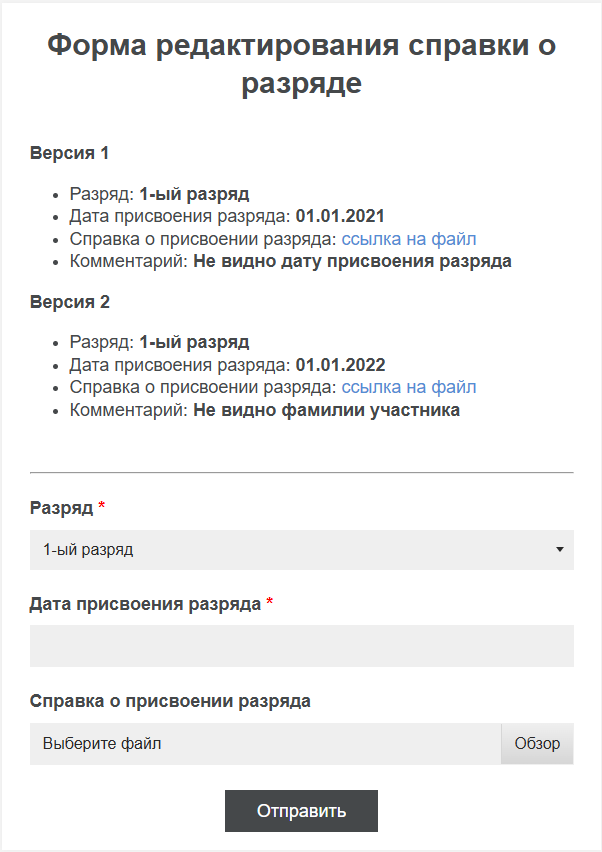The width and height of the screenshot is (602, 852).
Task: Click the Выберите файл file field
Action: point(265,744)
